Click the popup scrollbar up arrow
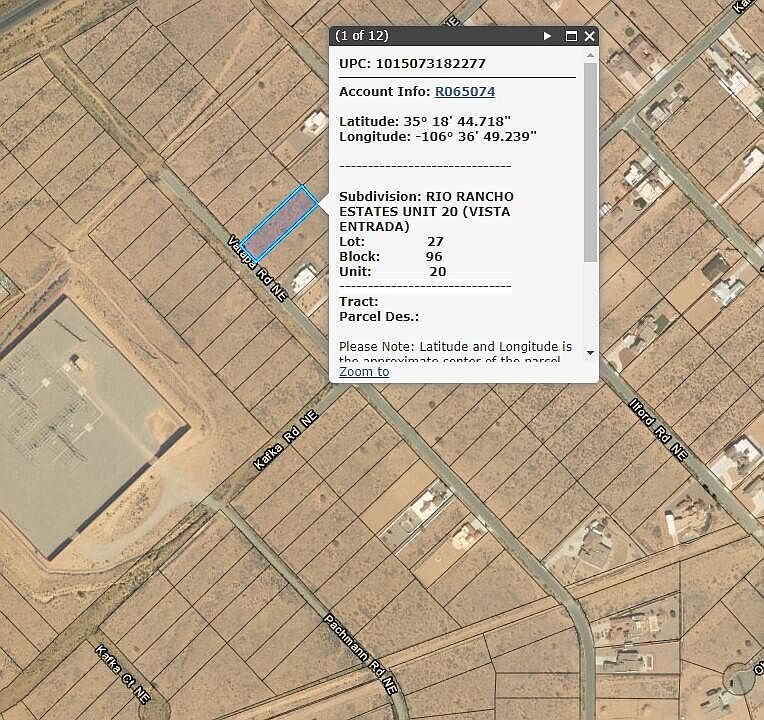 590,56
